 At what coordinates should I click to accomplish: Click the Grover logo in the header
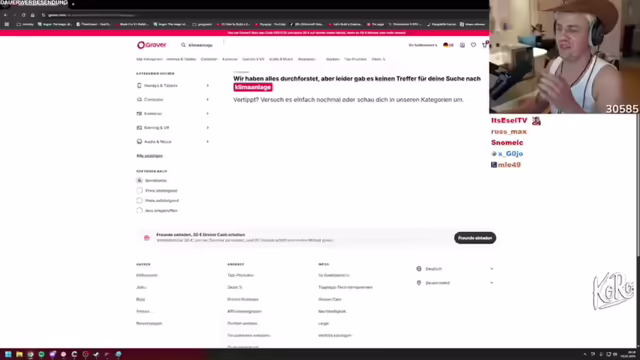point(151,45)
